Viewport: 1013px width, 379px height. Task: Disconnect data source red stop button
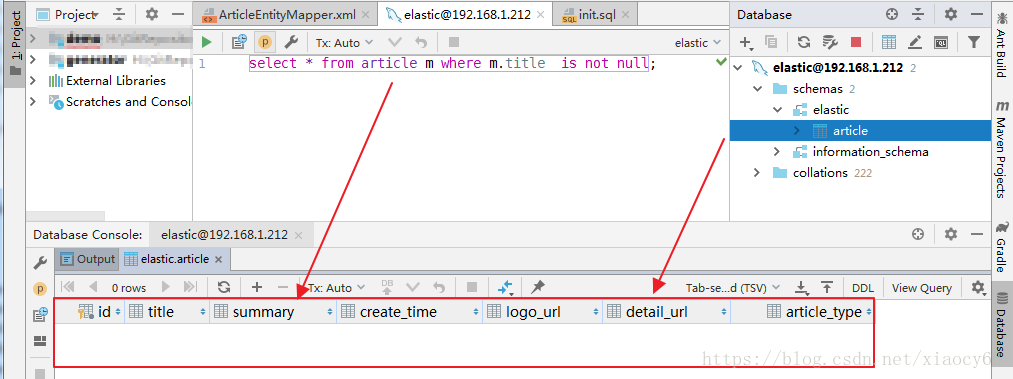pyautogui.click(x=856, y=43)
